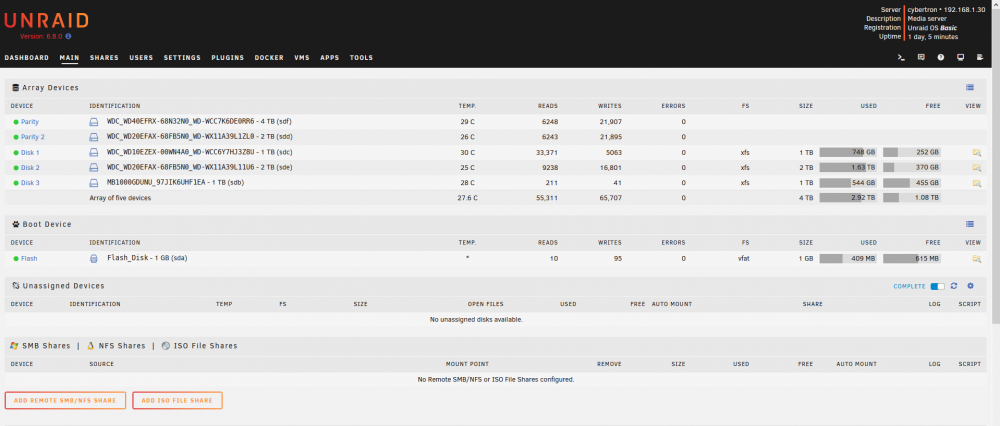
Task: Open the TOOLS tab
Action: click(x=361, y=58)
